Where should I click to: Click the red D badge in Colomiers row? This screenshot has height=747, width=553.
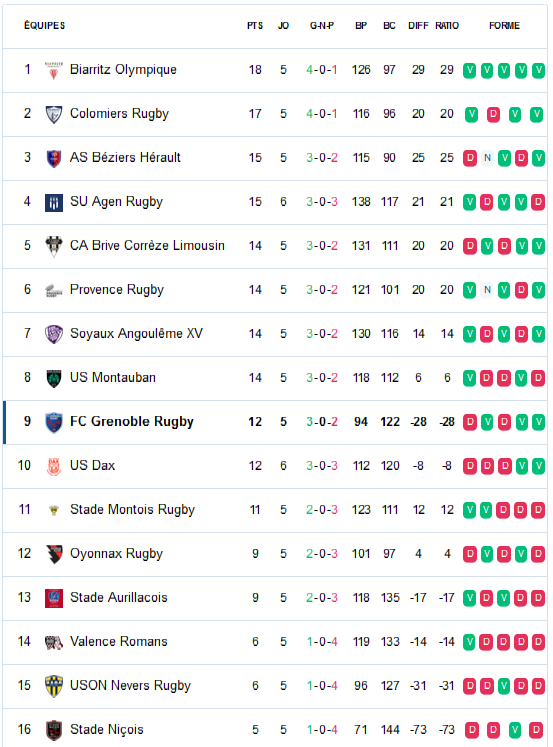click(493, 114)
